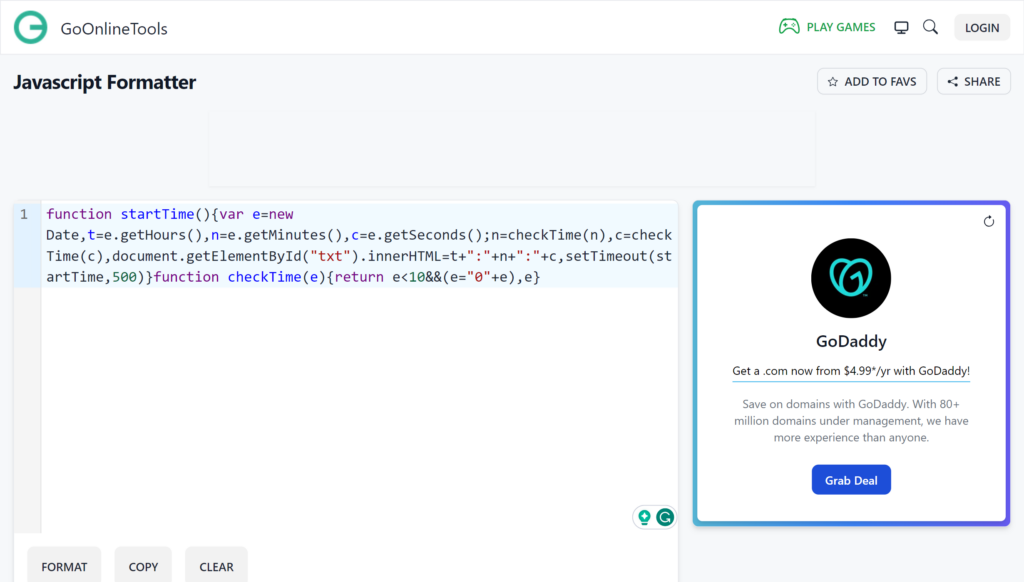Screen dimensions: 1024x582
Task: Open the Grammarly G widget
Action: [x=664, y=517]
